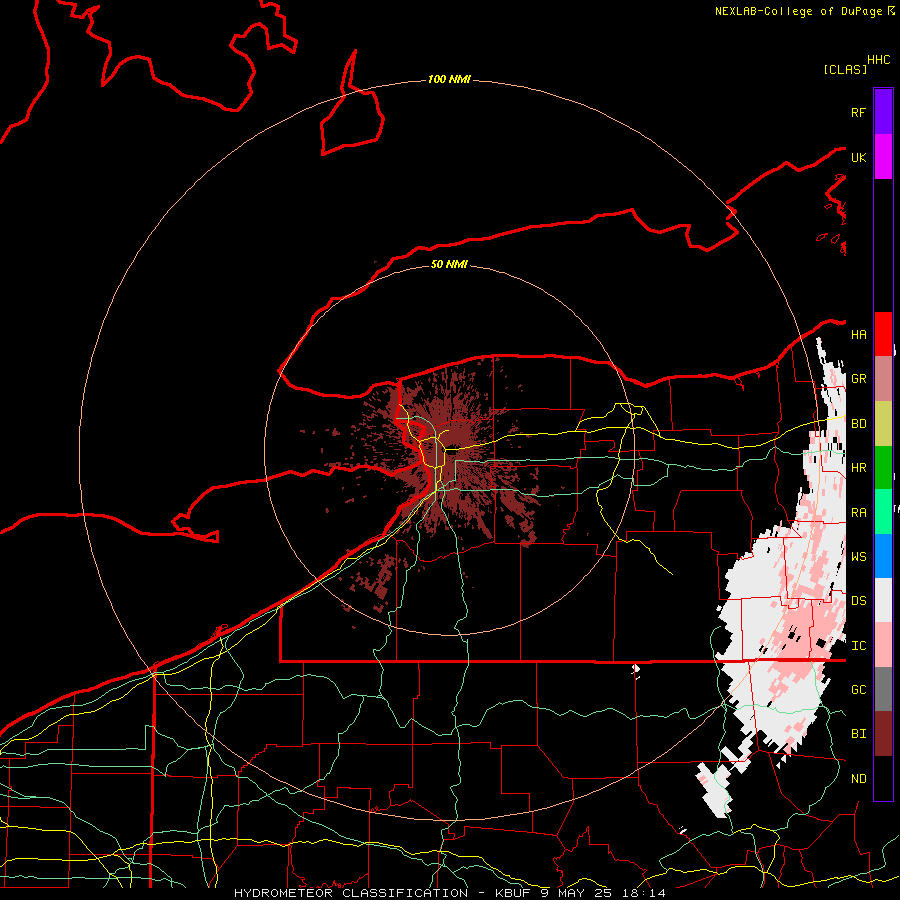900x900 pixels.
Task: Click the "9 MAY 25" date in footer
Action: [576, 893]
